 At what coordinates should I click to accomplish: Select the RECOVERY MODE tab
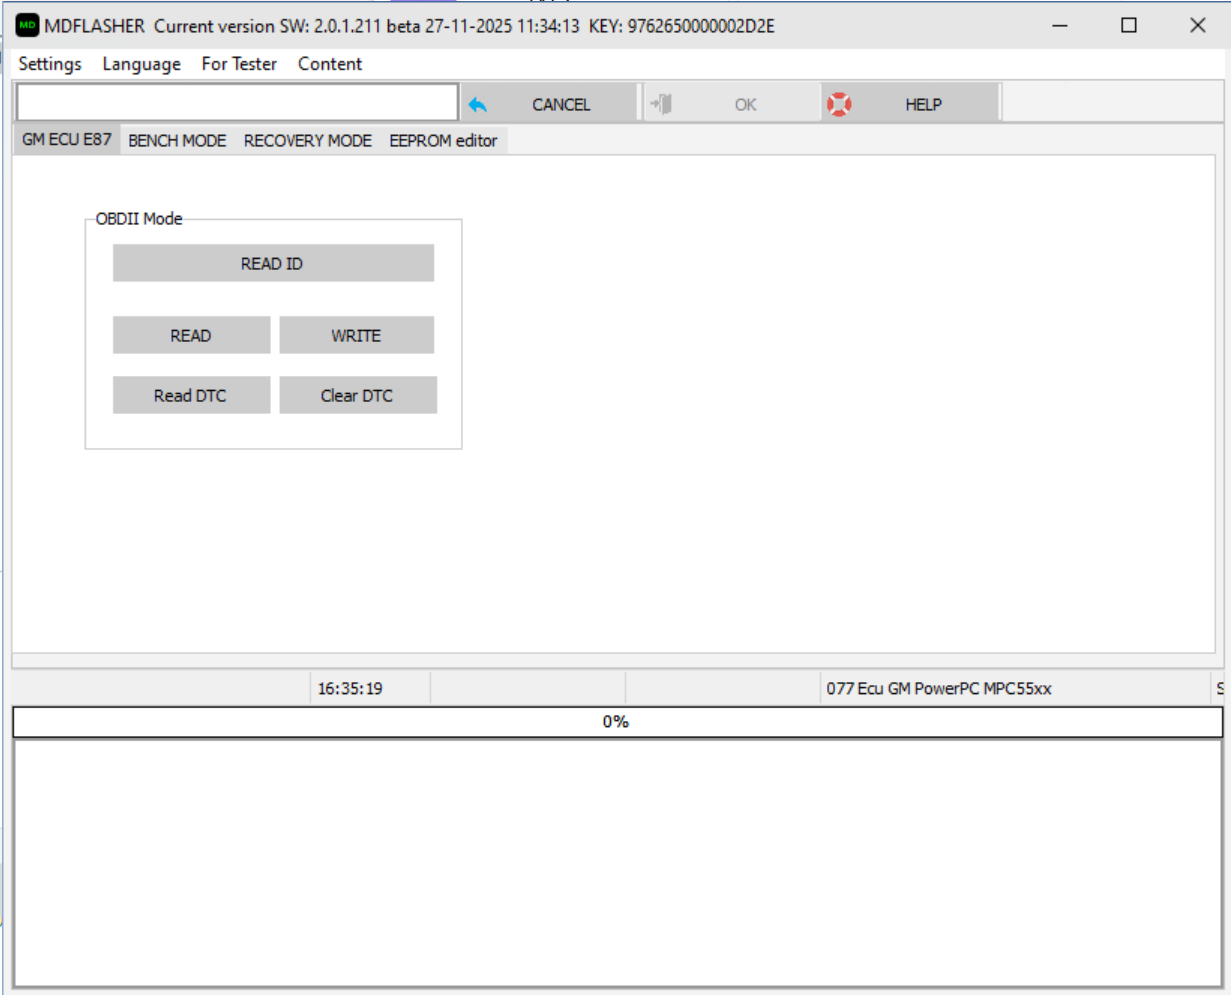click(x=307, y=141)
